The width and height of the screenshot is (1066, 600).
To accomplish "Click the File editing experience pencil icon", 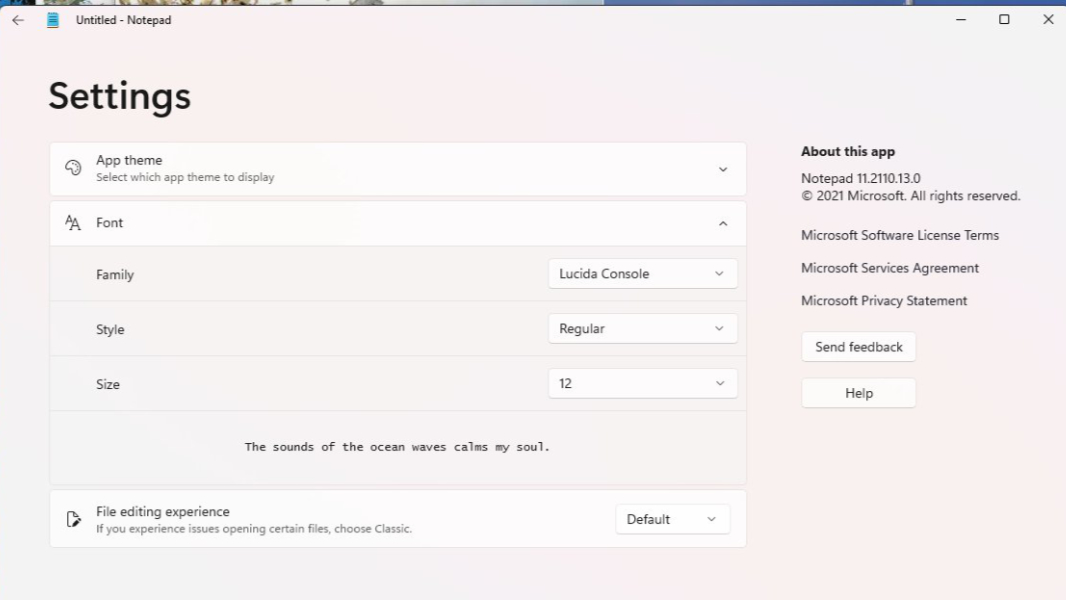I will tap(73, 519).
